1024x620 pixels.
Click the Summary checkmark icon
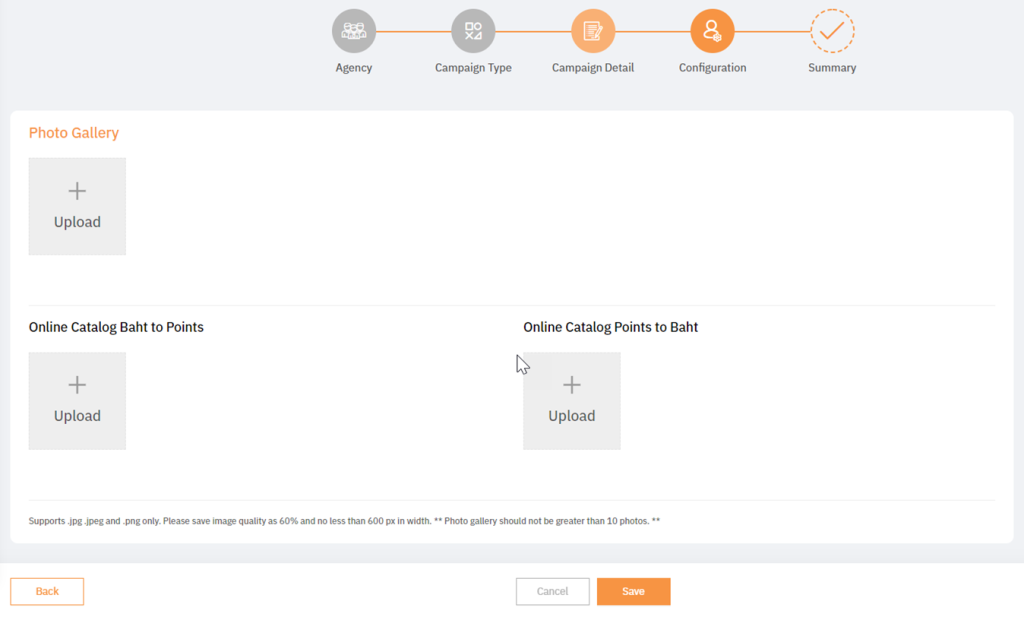pos(831,30)
